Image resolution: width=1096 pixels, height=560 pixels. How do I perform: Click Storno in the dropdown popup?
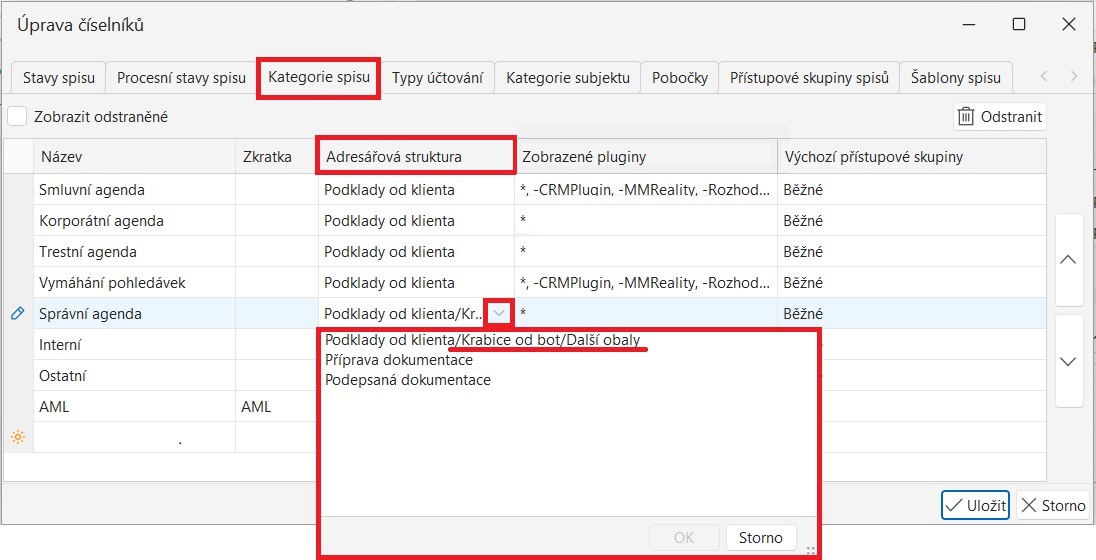(x=760, y=538)
